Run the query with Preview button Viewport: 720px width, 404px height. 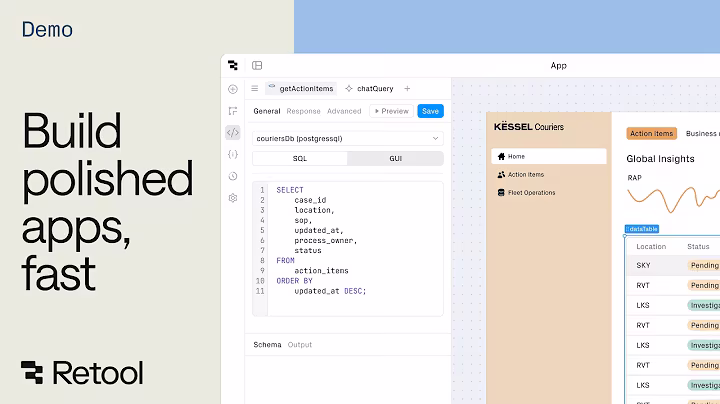(392, 111)
